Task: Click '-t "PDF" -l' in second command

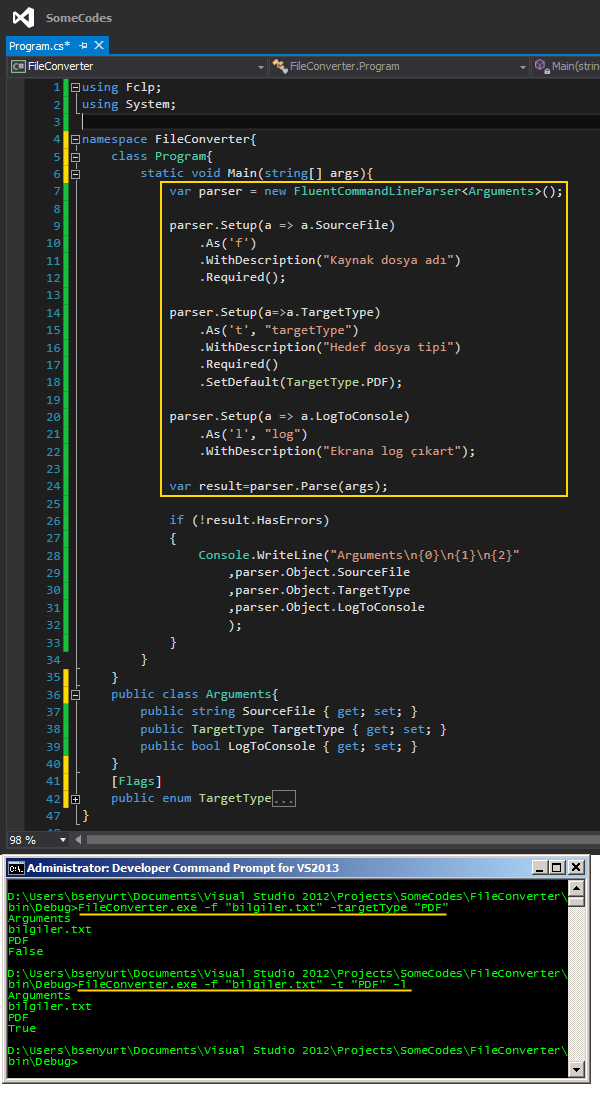Action: [x=369, y=985]
